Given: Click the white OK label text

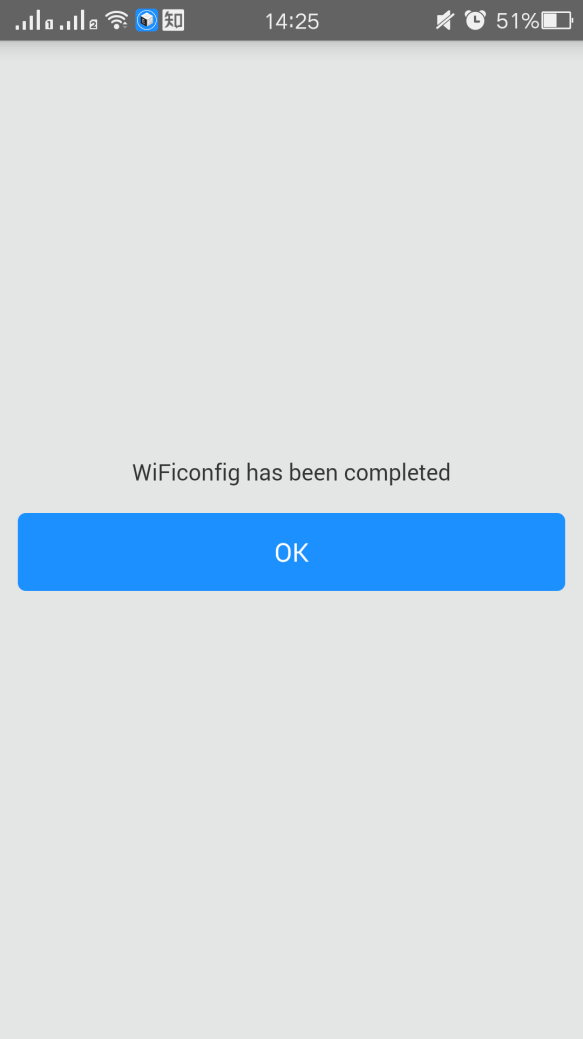Looking at the screenshot, I should click(x=292, y=553).
